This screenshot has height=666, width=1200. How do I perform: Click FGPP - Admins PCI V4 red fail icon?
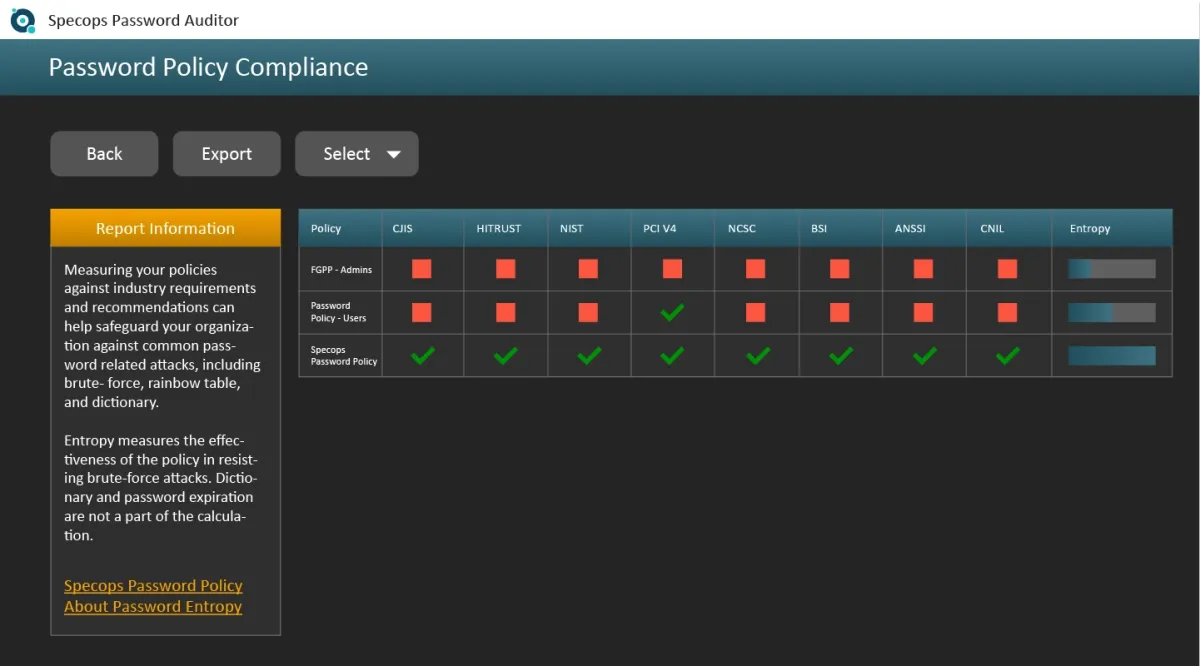[672, 269]
